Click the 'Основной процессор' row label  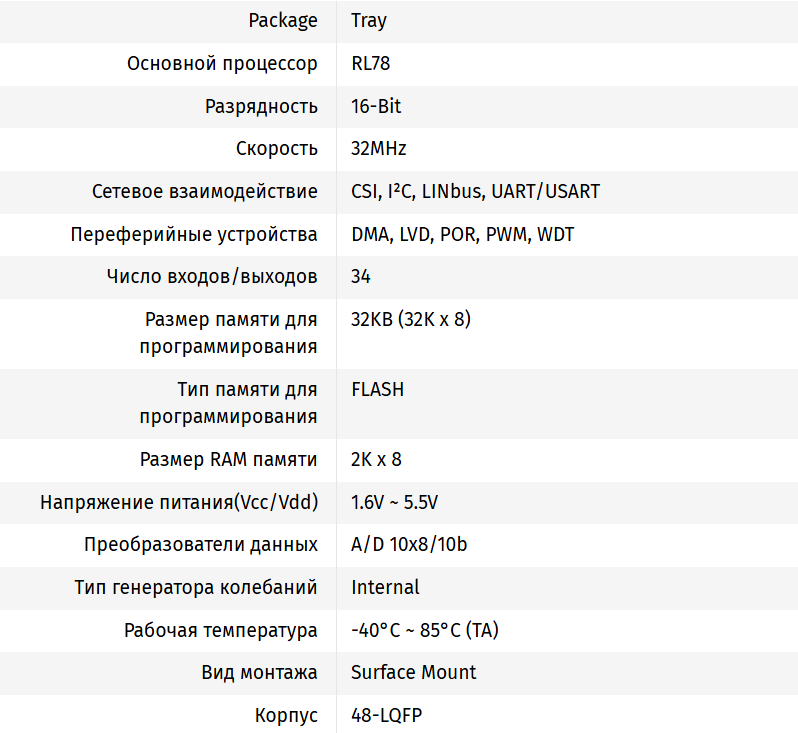click(x=222, y=64)
